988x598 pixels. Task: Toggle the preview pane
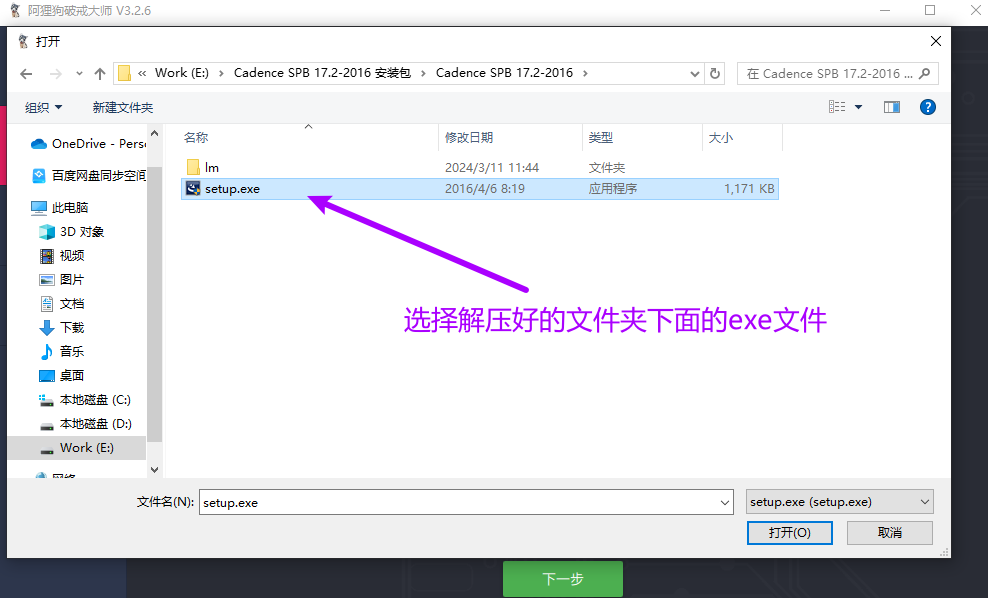[x=892, y=107]
